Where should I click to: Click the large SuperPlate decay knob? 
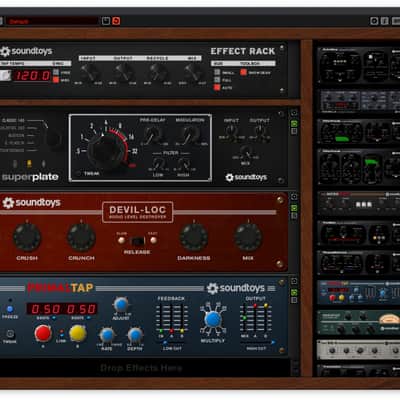tap(106, 151)
